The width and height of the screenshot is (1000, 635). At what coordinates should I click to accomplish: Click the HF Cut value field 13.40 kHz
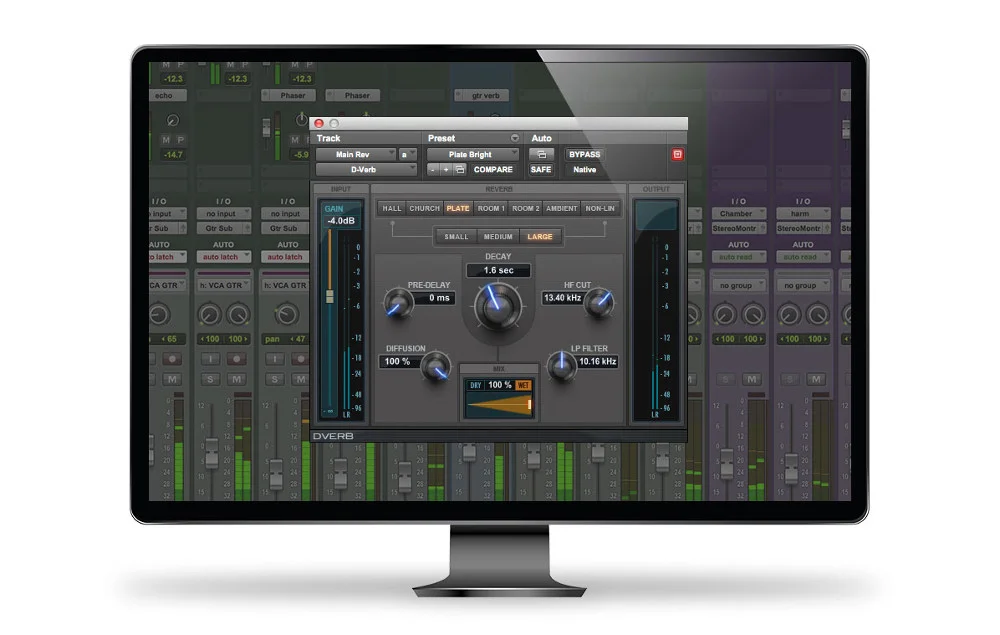click(x=562, y=298)
